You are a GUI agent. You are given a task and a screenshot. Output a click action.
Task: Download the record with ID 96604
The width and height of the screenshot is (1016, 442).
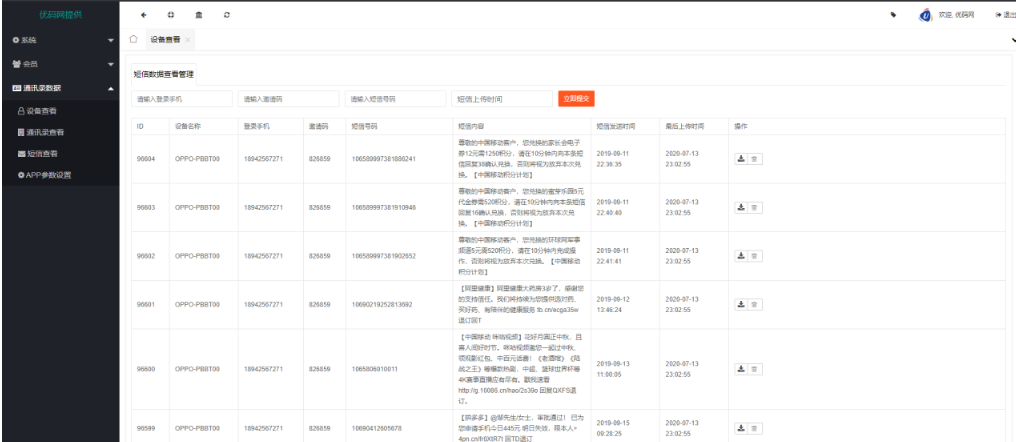741,159
